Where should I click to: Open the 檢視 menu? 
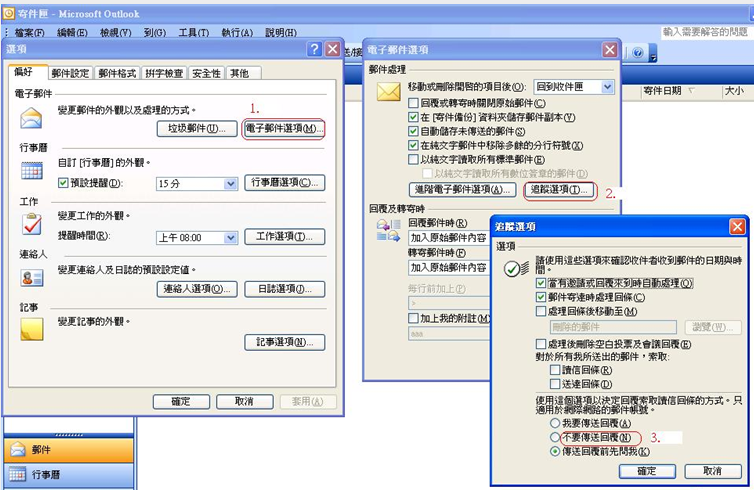click(x=115, y=32)
